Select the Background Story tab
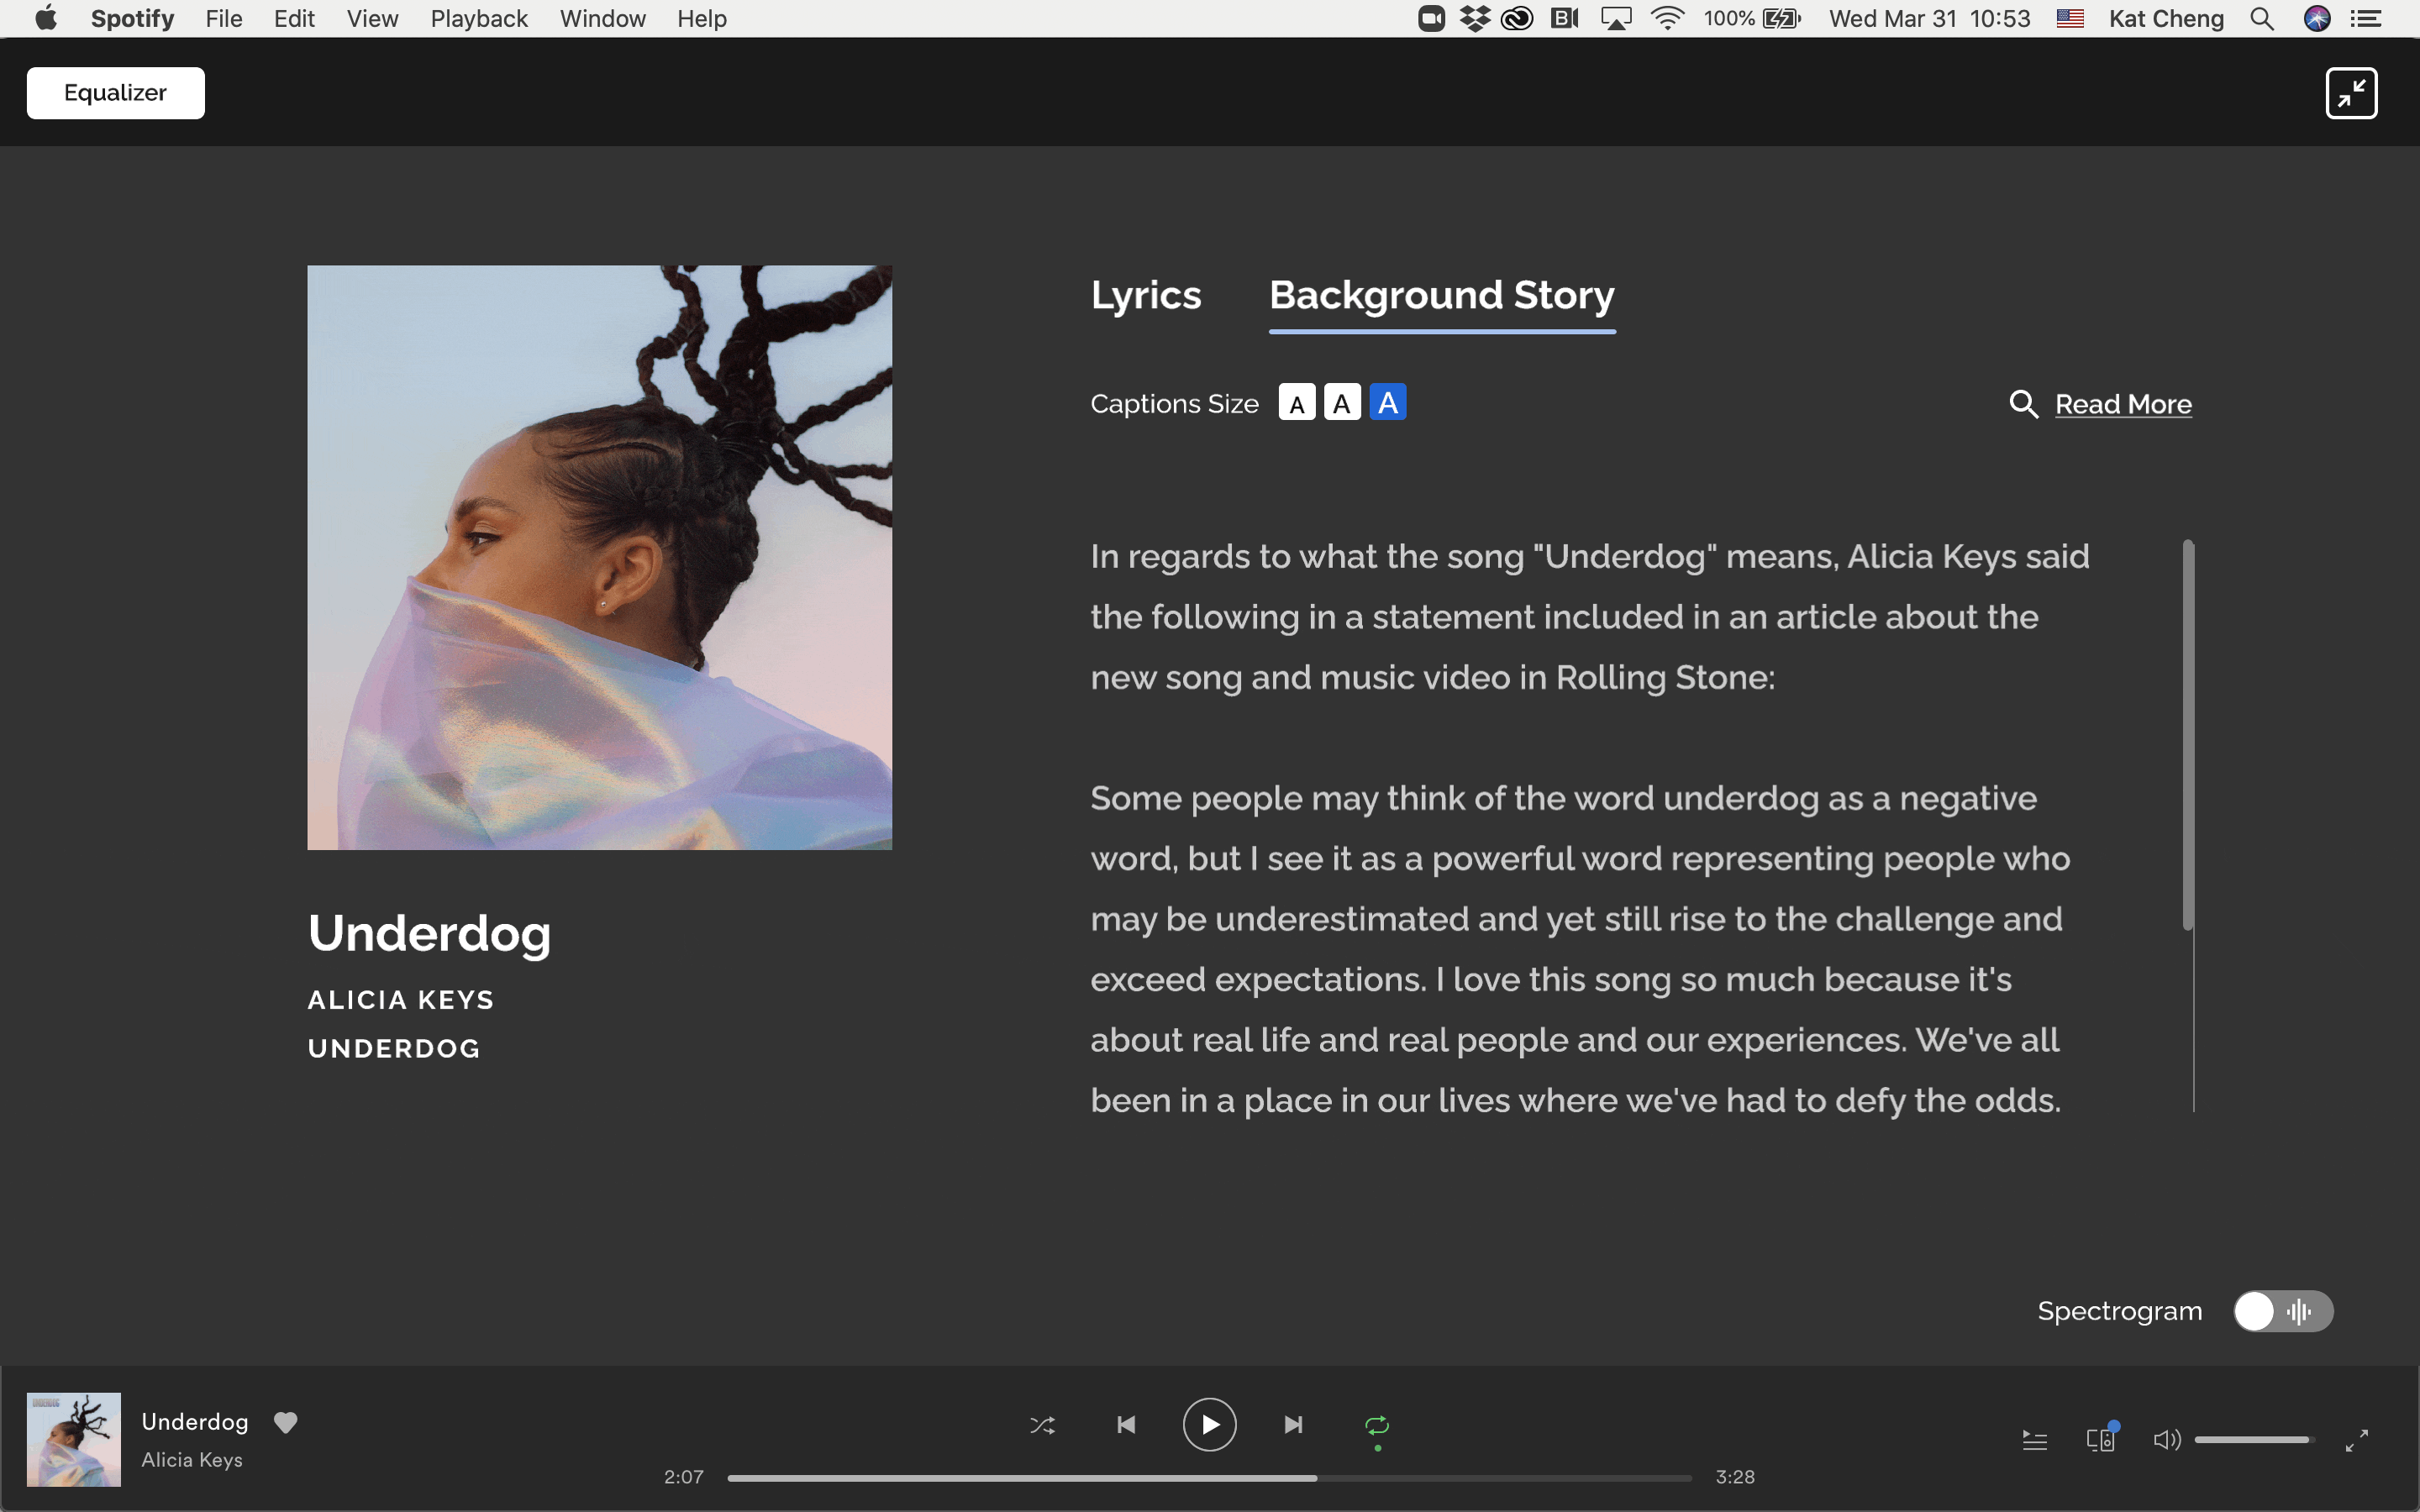 point(1442,297)
